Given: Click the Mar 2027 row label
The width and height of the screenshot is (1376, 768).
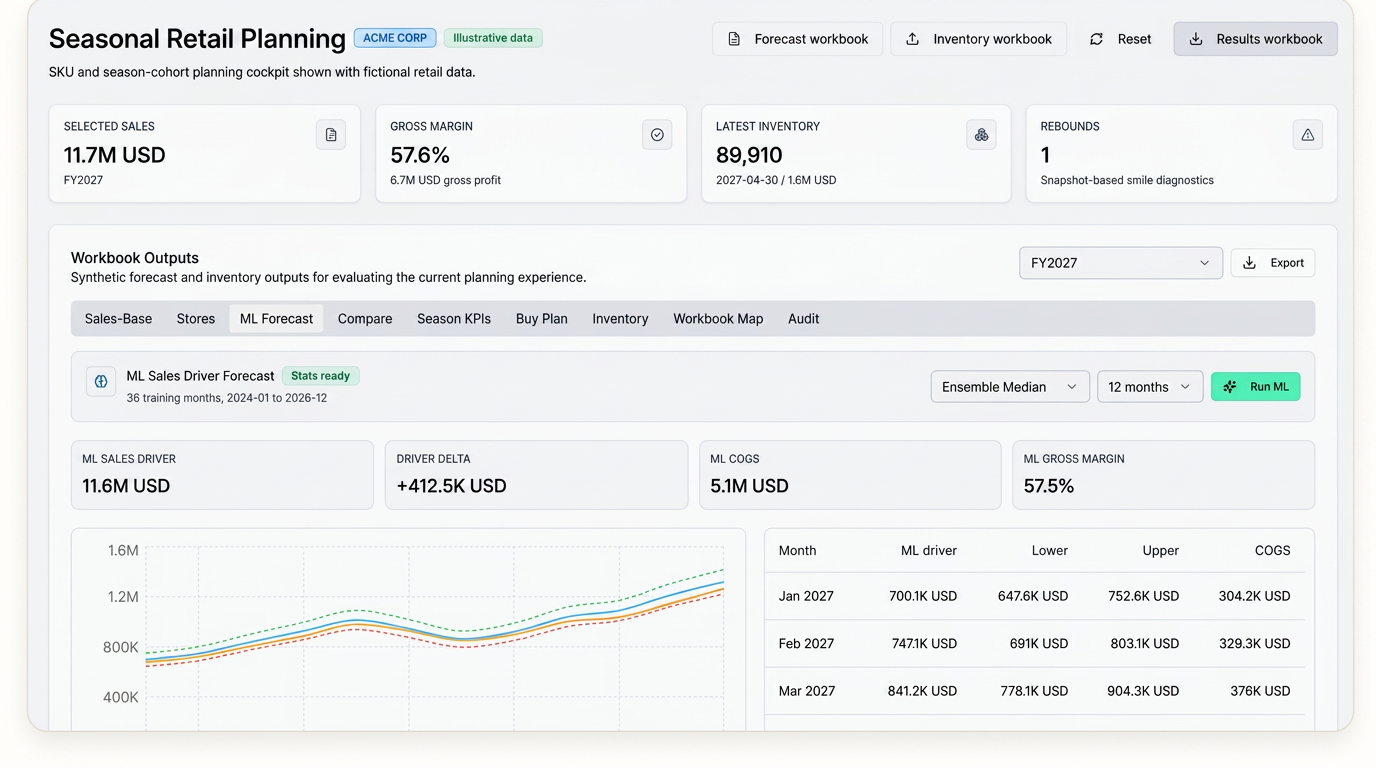Looking at the screenshot, I should click(806, 691).
